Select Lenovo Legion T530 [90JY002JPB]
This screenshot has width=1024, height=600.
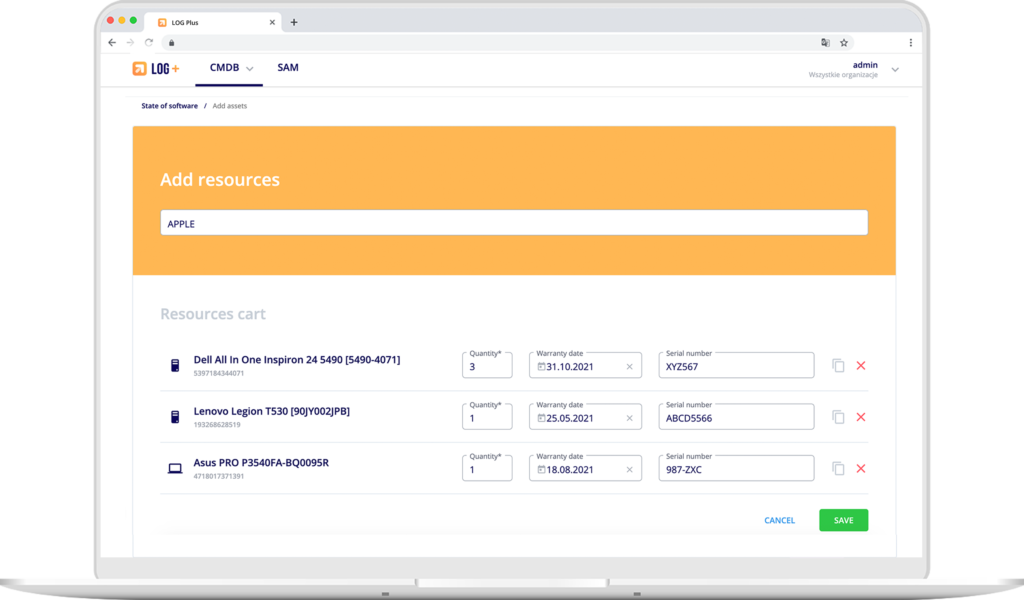272,411
